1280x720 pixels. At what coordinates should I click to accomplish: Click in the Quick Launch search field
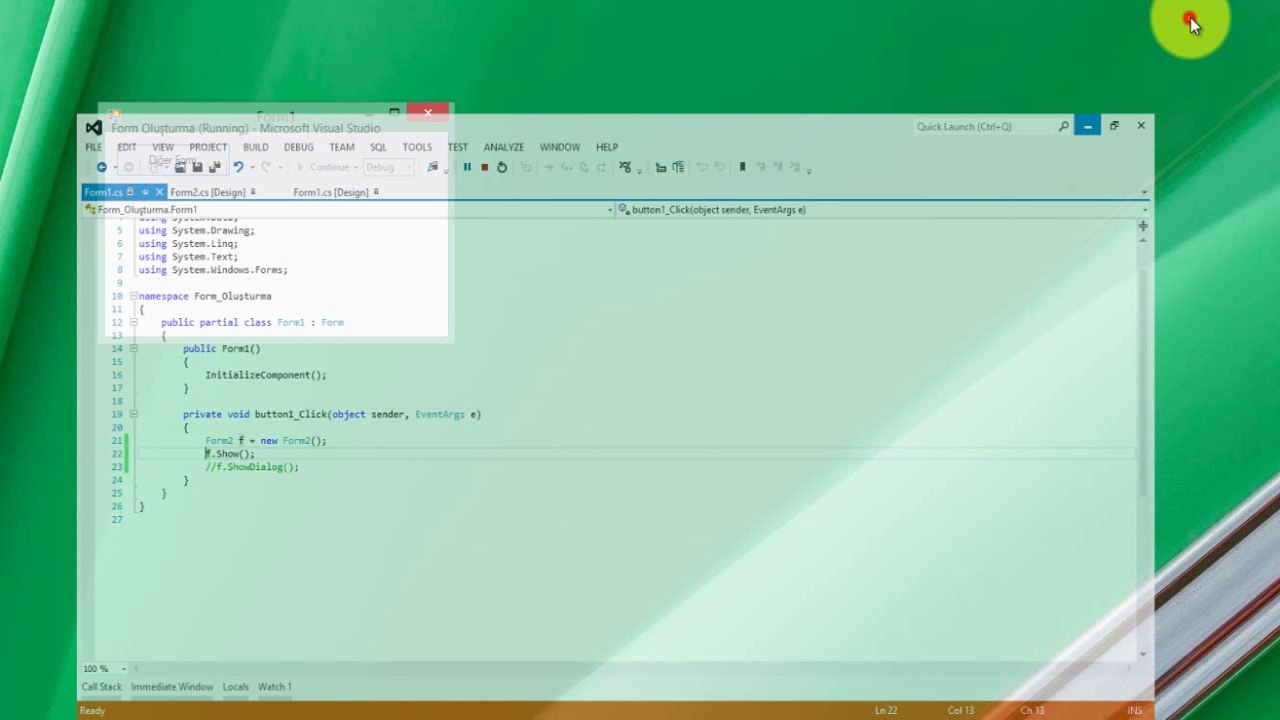(x=984, y=126)
